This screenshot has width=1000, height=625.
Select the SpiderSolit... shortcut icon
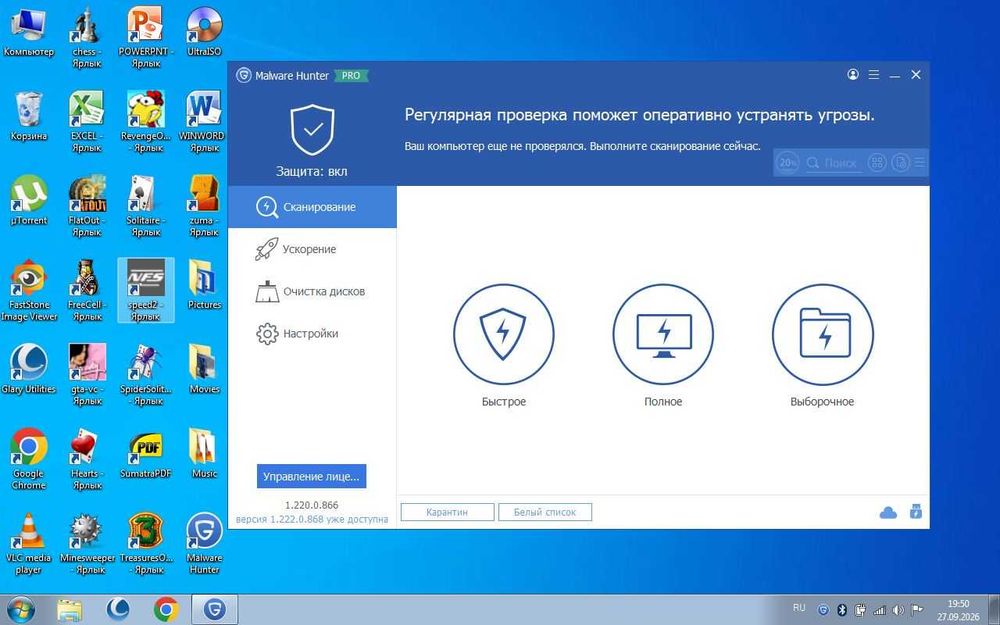click(145, 374)
